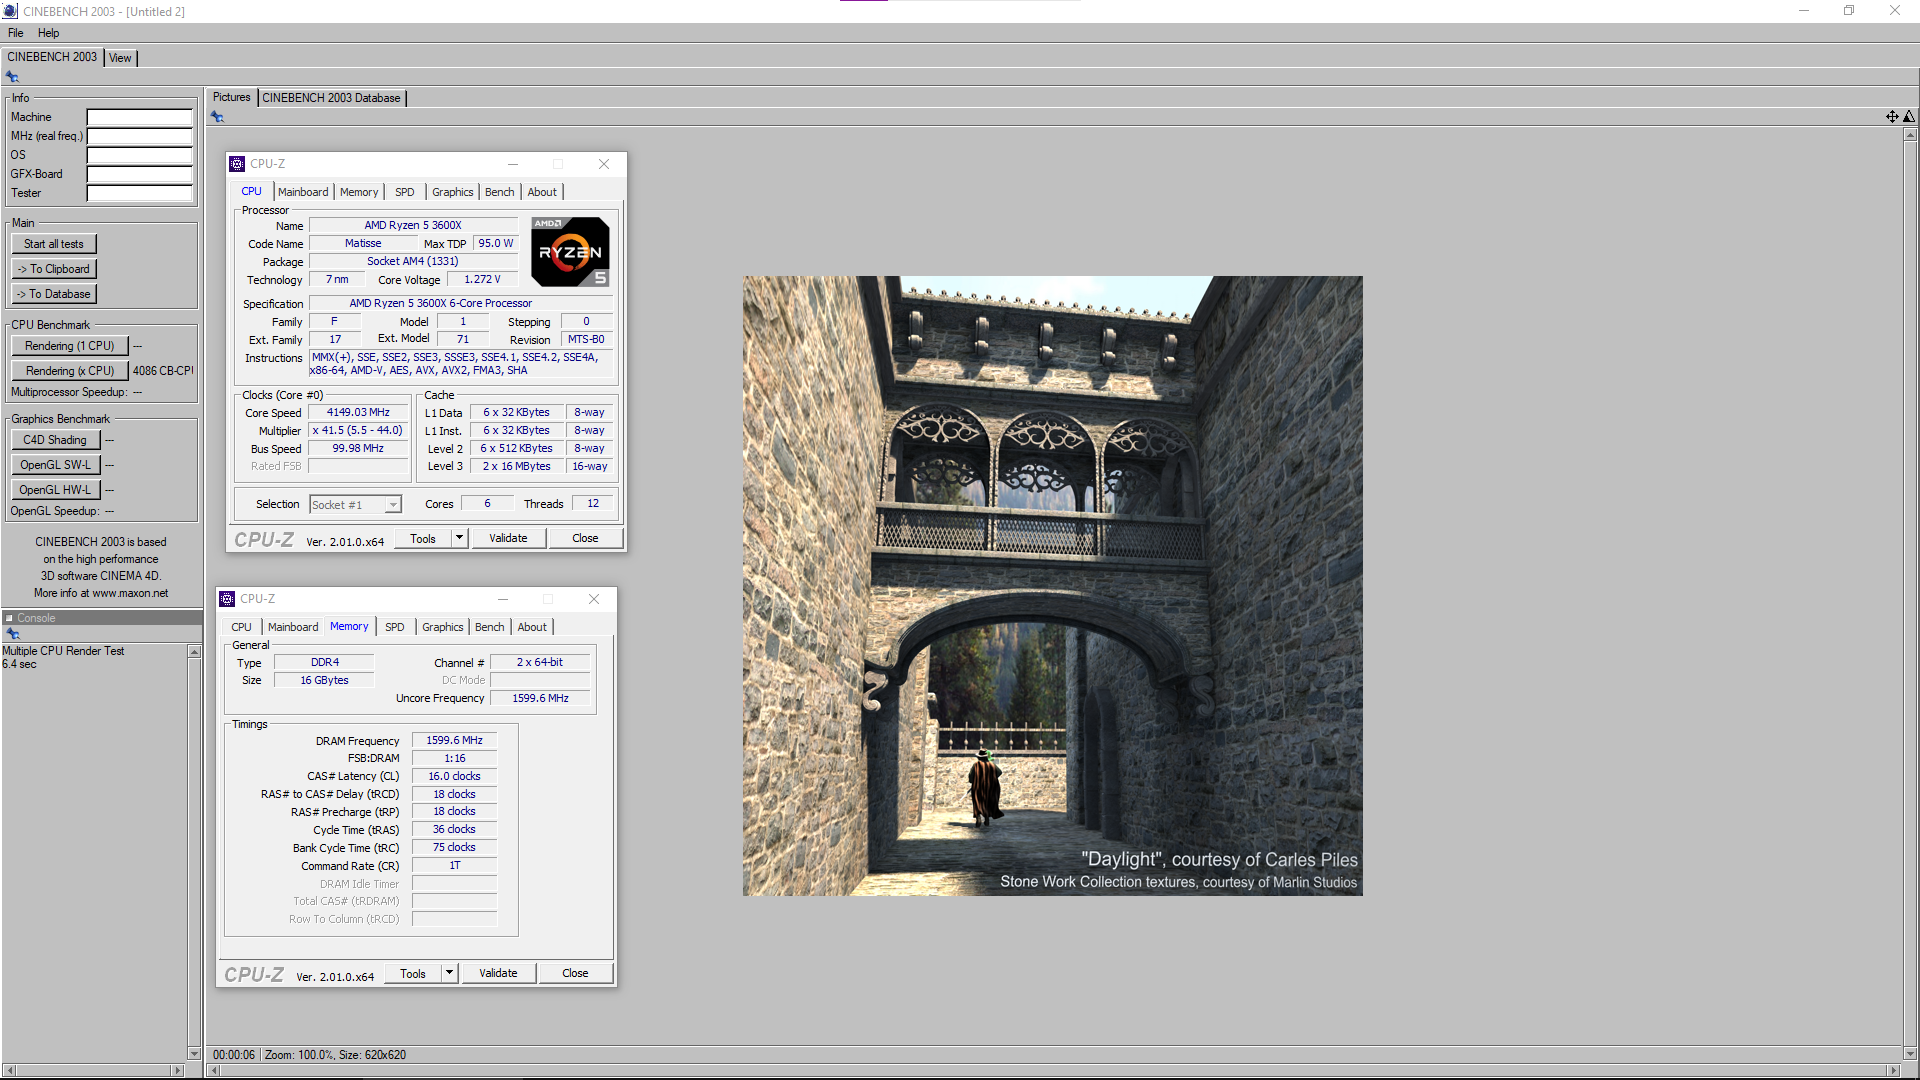Viewport: 1920px width, 1080px height.
Task: Click the Tester input field
Action: point(139,193)
